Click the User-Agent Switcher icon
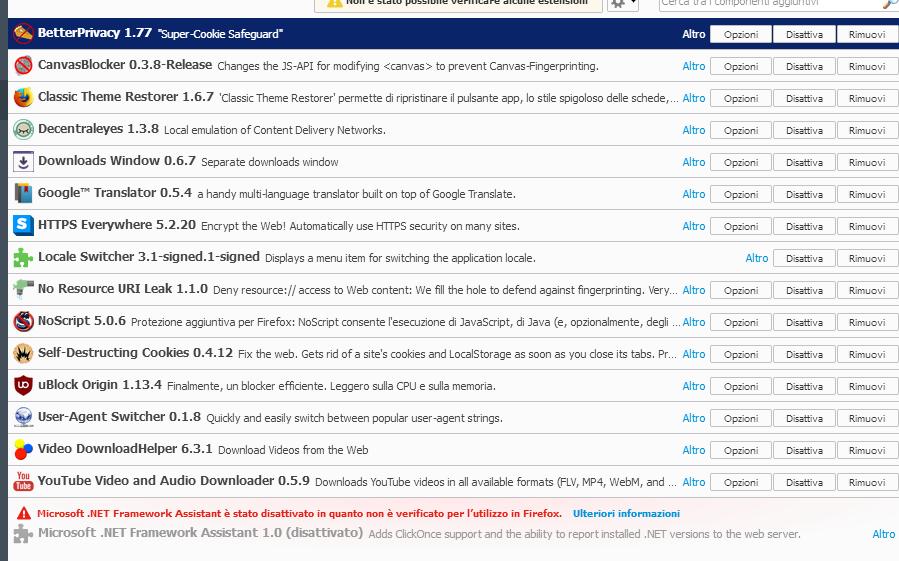 [24, 418]
